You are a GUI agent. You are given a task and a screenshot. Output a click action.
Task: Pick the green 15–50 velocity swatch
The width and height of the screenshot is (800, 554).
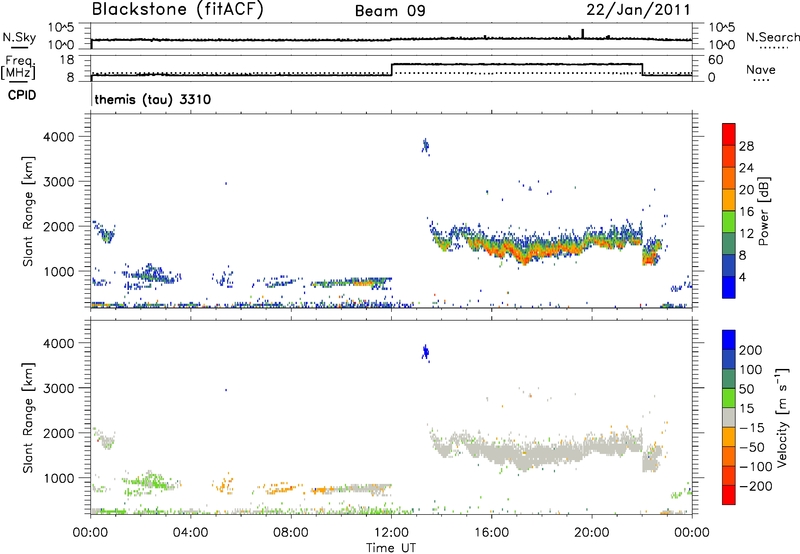coord(729,398)
